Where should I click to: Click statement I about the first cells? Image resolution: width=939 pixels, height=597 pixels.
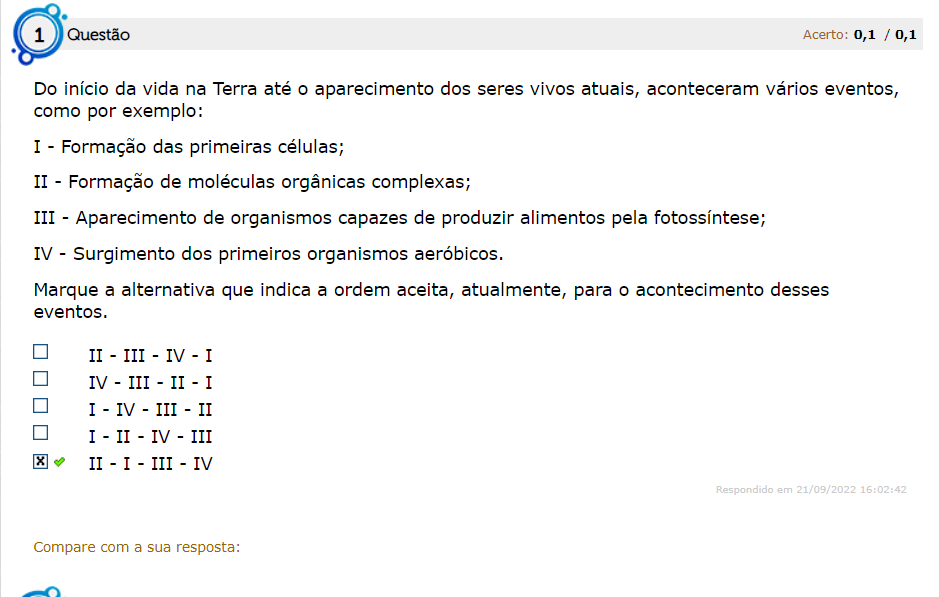coord(189,147)
